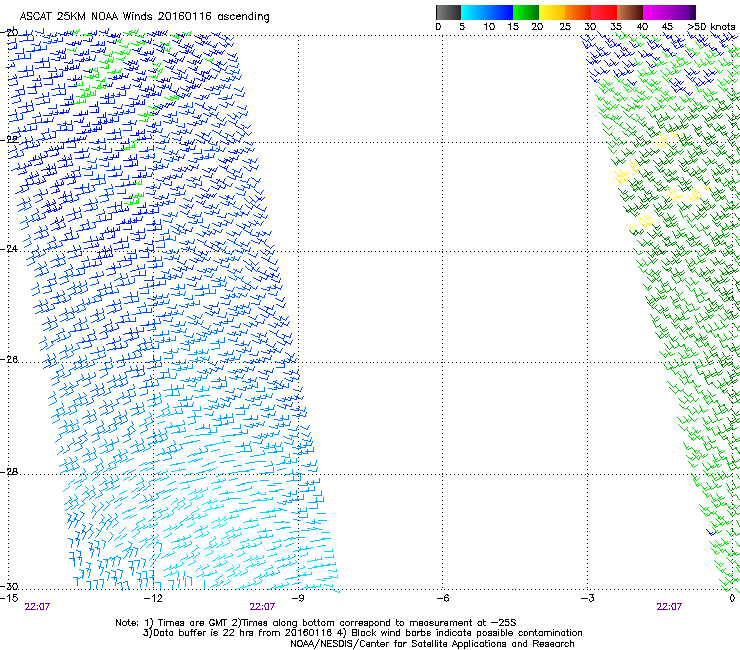Click the latitude label '-26'

pyautogui.click(x=10, y=360)
